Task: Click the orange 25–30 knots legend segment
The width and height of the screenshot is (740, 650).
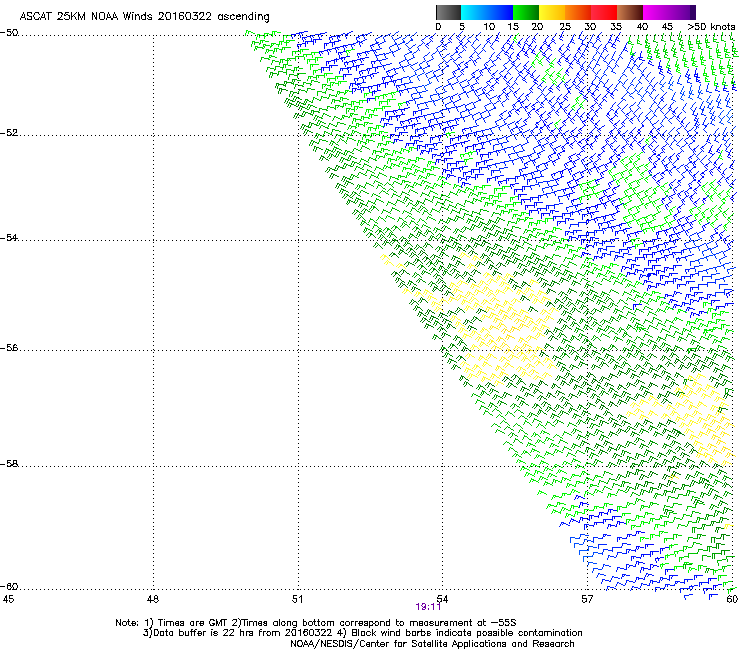Action: pos(578,12)
